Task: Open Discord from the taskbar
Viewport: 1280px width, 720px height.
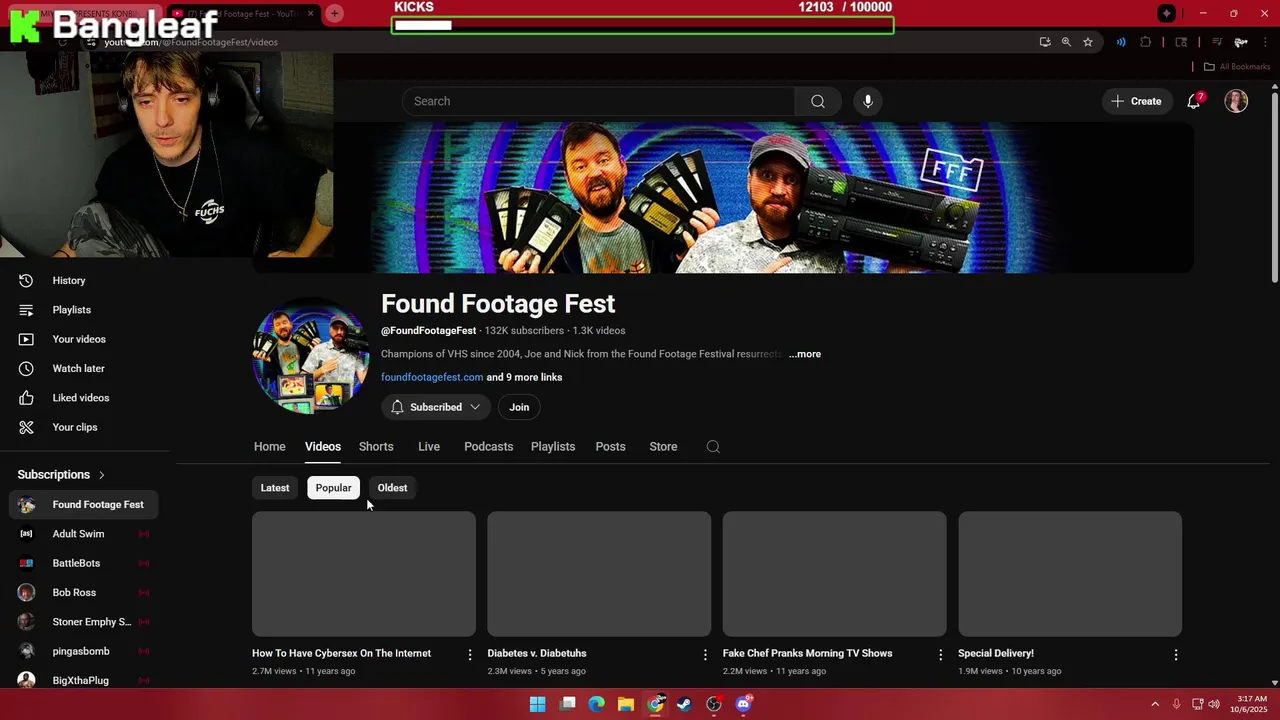Action: point(743,704)
